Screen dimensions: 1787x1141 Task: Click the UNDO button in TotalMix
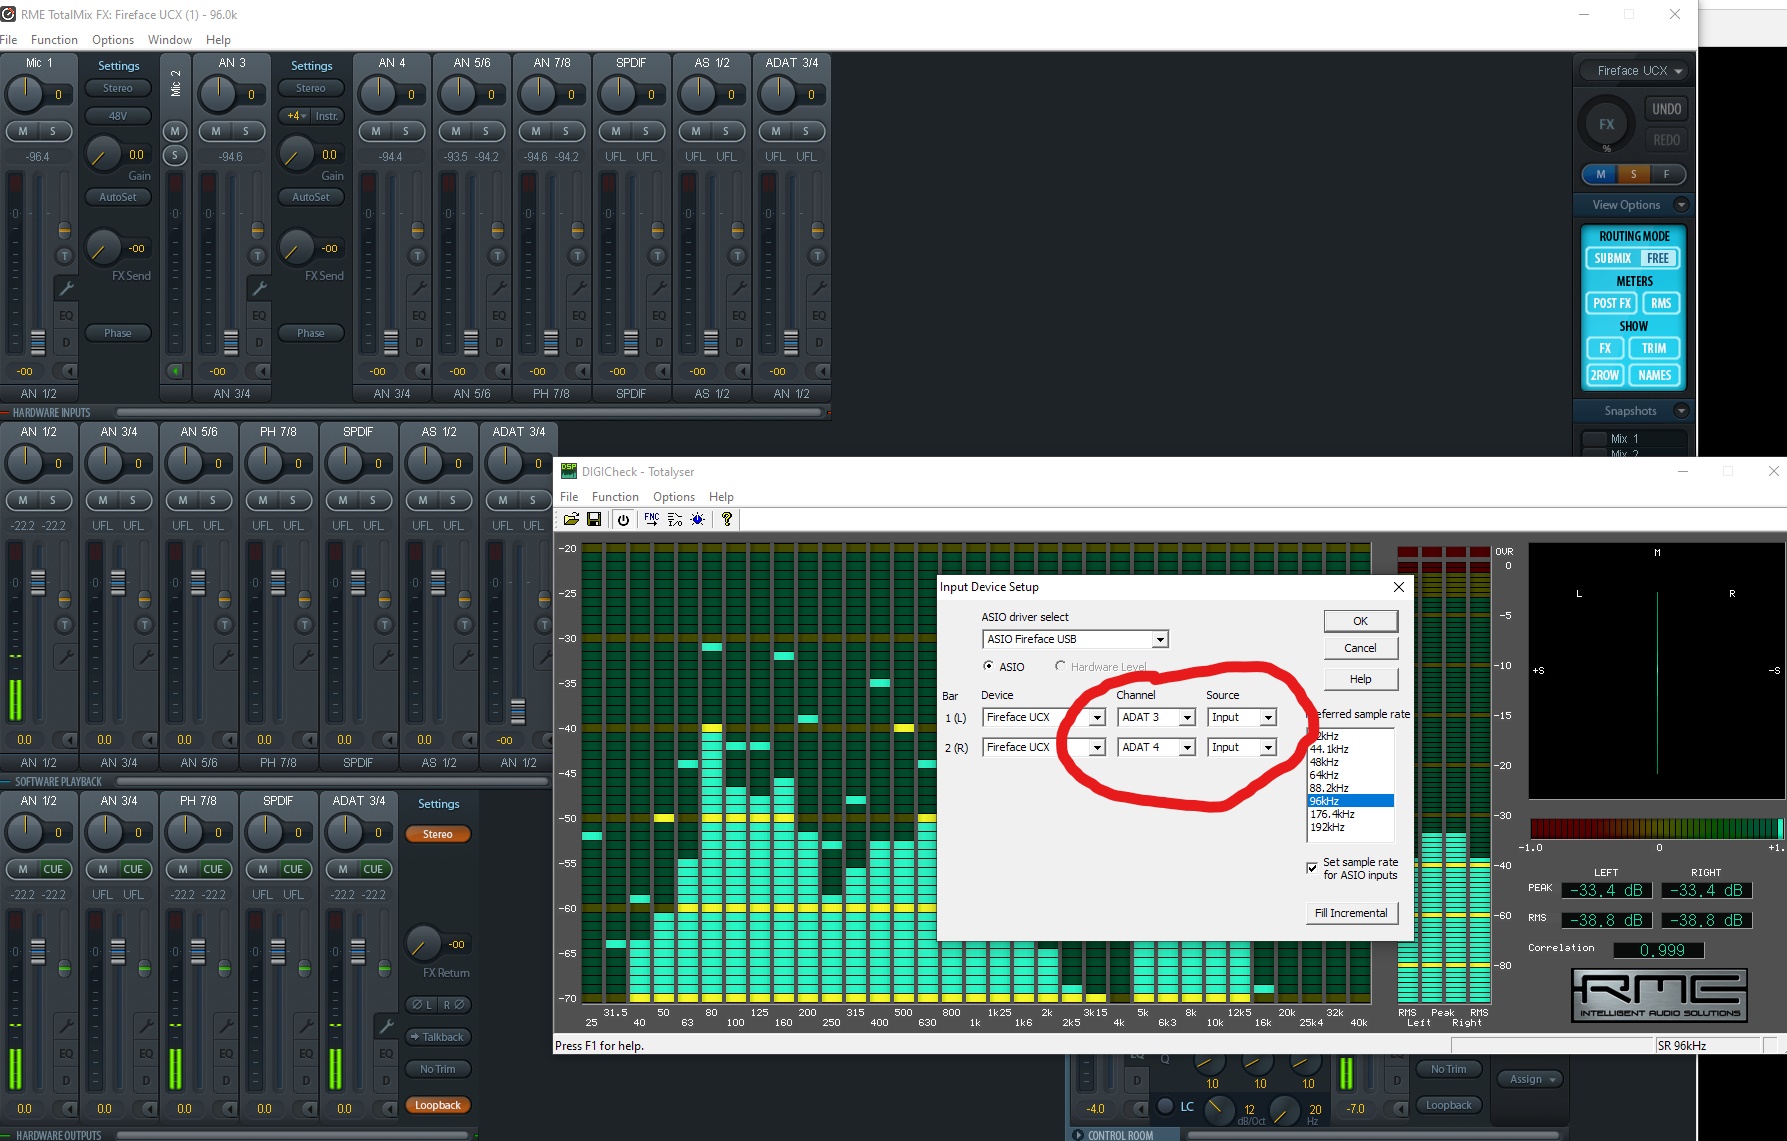coord(1666,109)
